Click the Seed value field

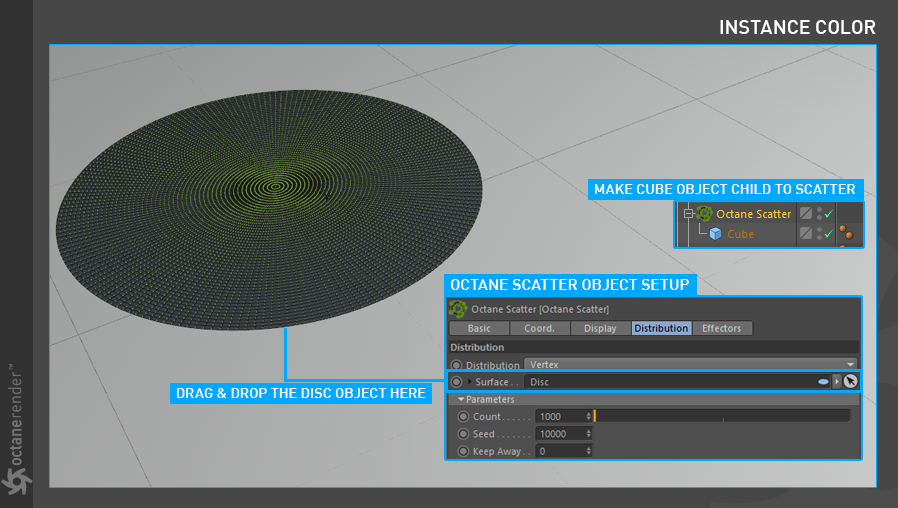[564, 434]
